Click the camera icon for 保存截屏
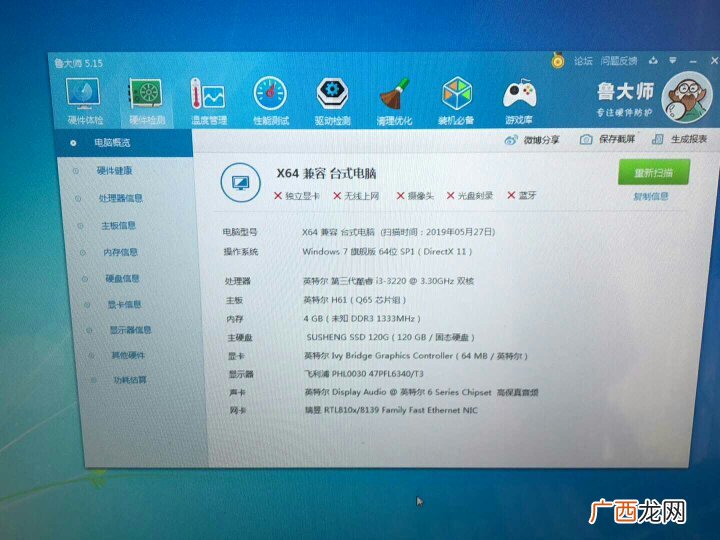Screen dimensions: 720x540 pos(585,140)
